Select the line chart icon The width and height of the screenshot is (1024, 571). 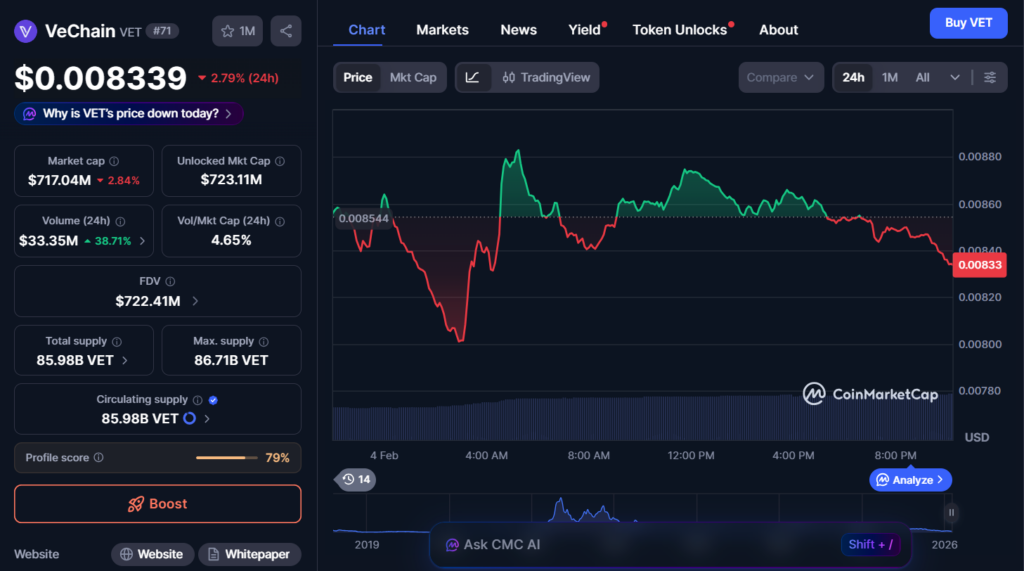pos(473,77)
